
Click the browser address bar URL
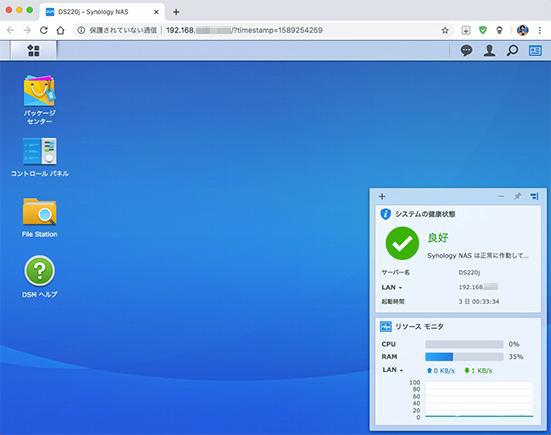click(244, 30)
